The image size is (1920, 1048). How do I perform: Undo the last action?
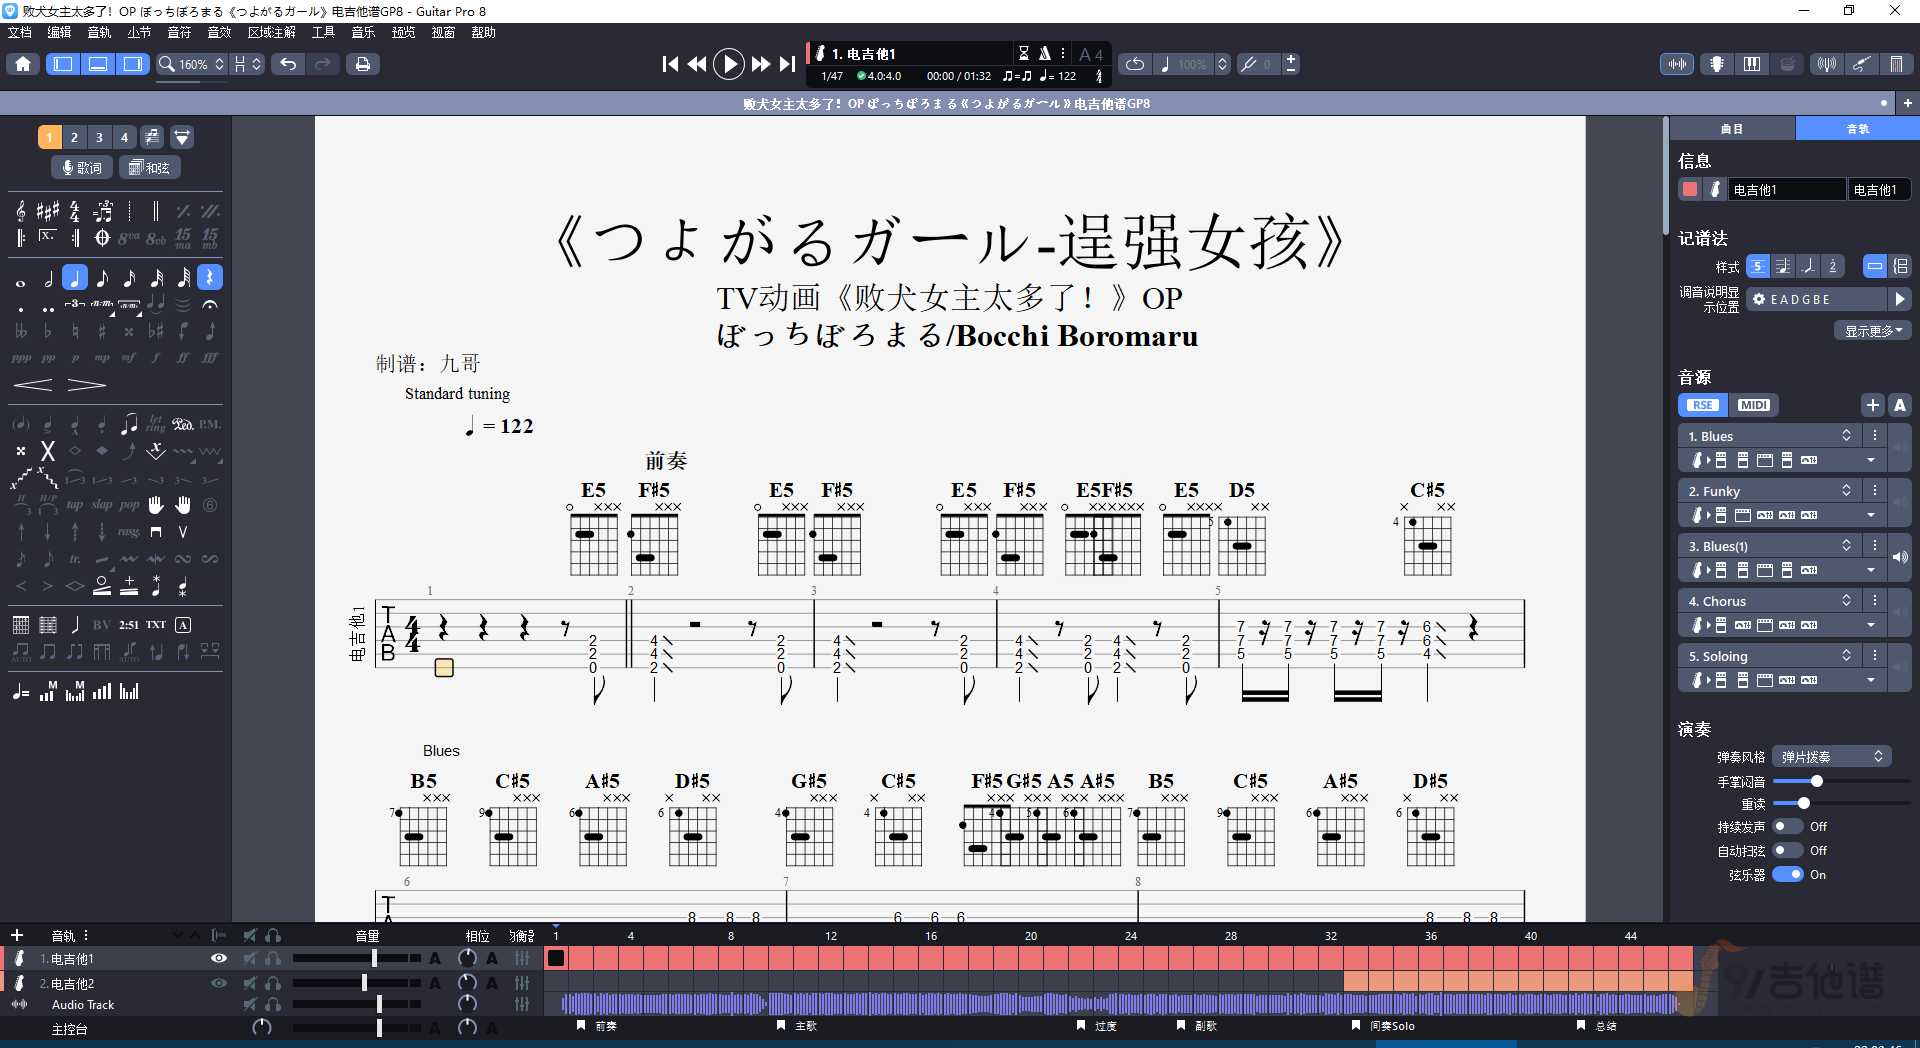[288, 64]
